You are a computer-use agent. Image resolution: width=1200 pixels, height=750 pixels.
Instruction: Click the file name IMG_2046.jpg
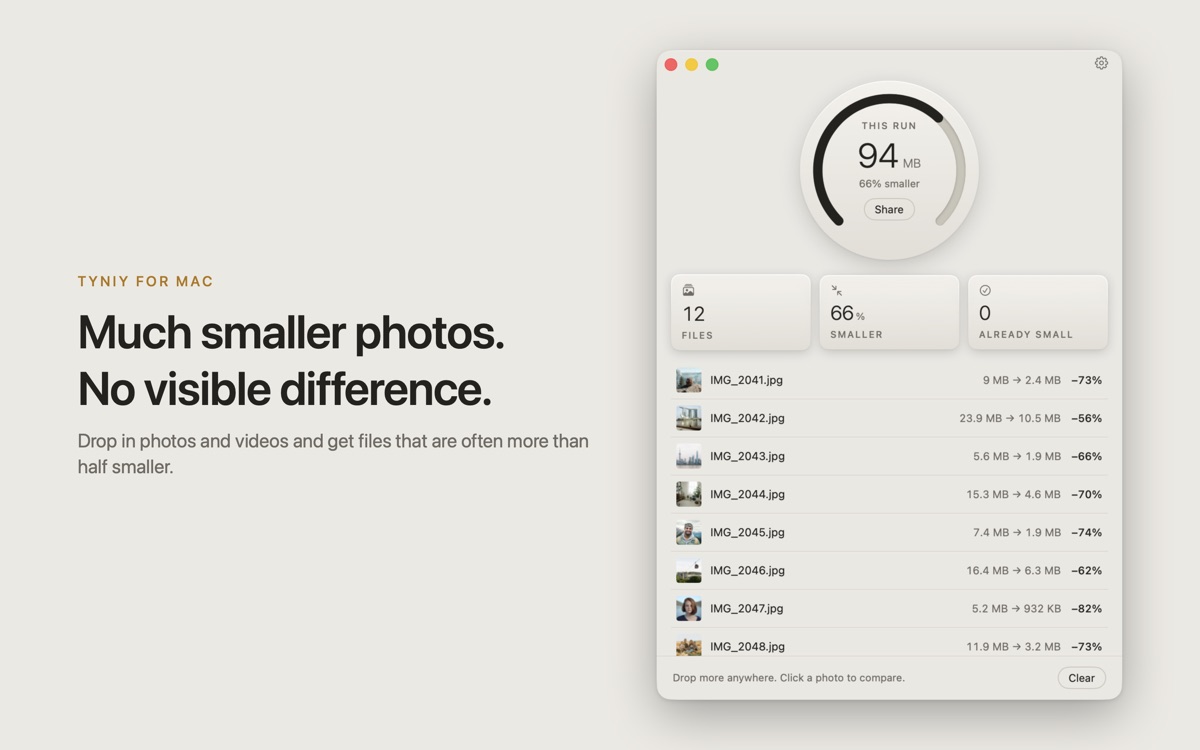(x=747, y=570)
